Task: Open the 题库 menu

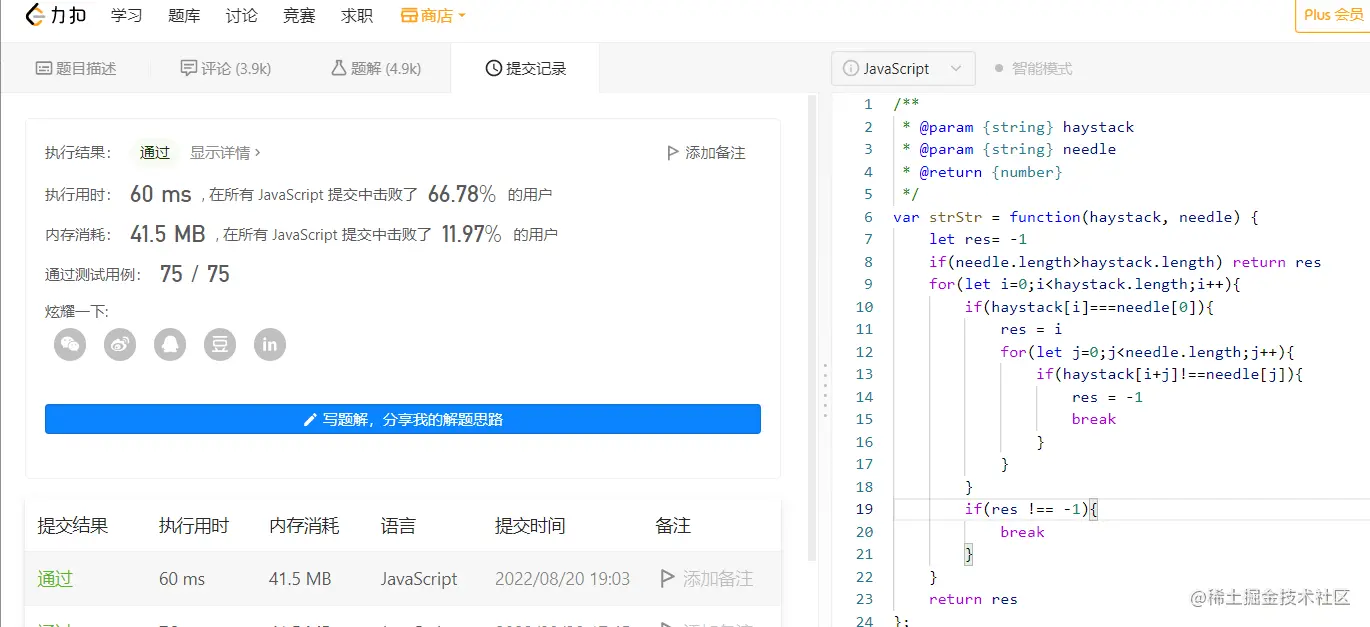Action: 184,15
